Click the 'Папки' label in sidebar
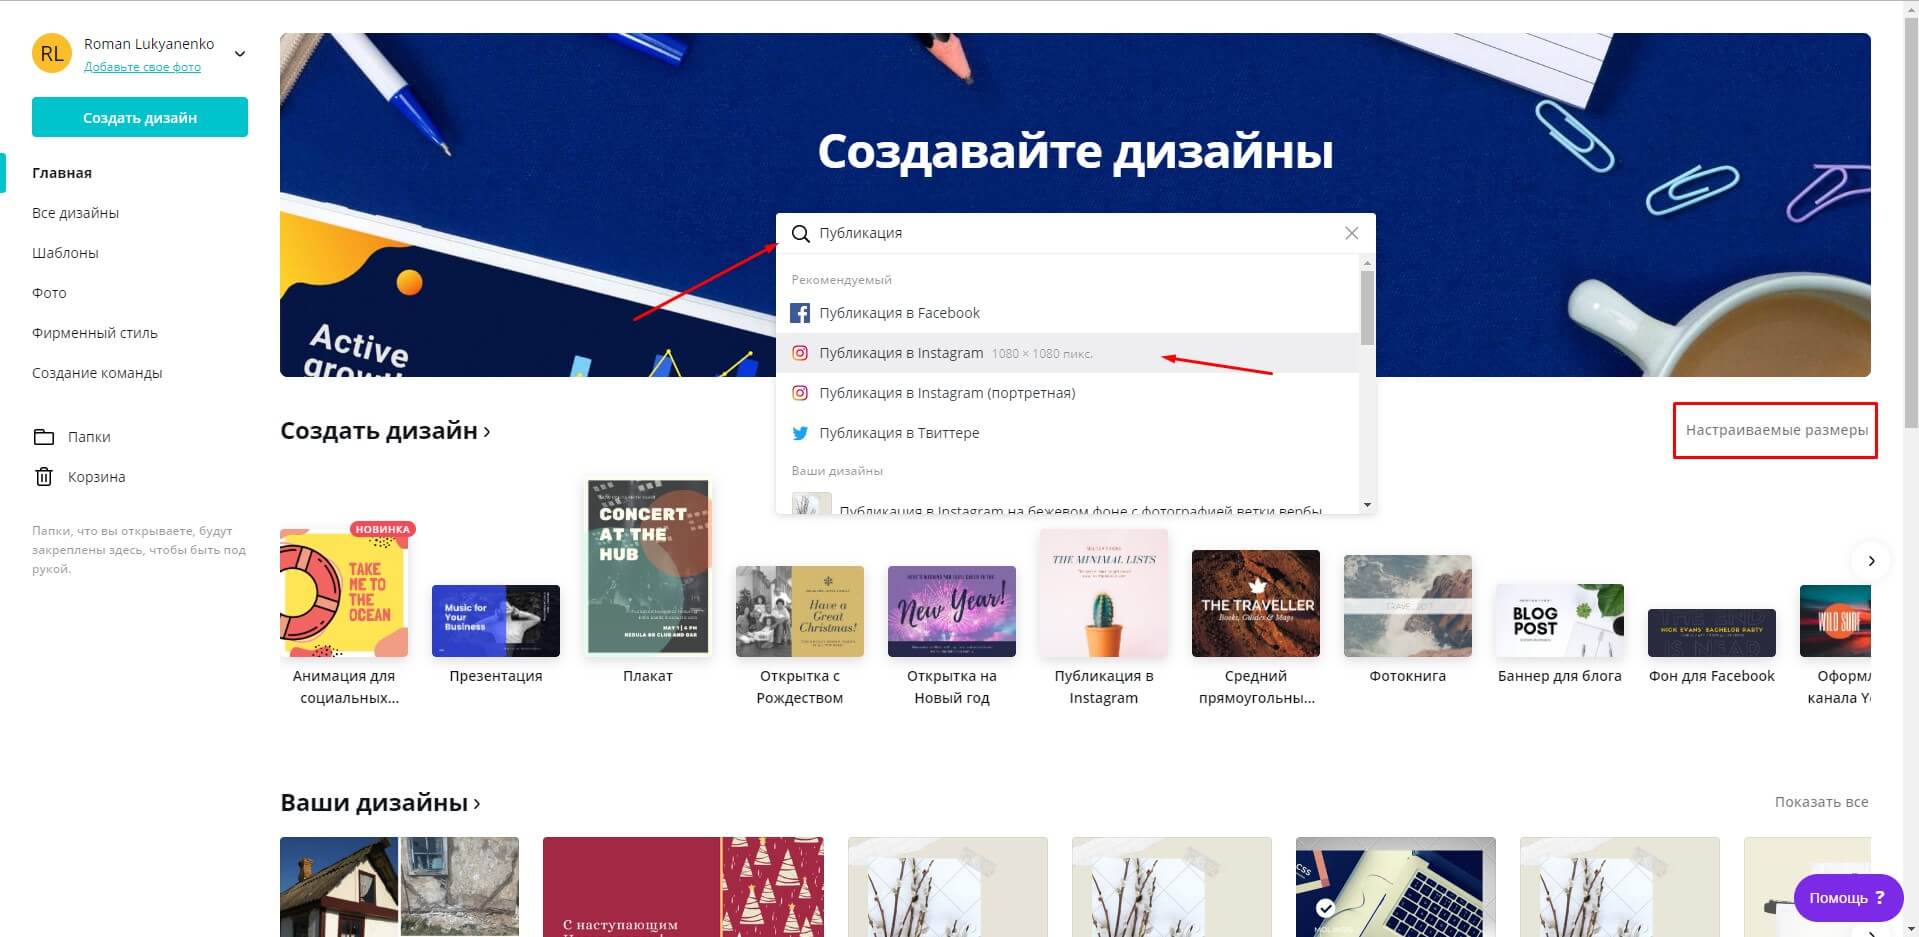 tap(89, 437)
